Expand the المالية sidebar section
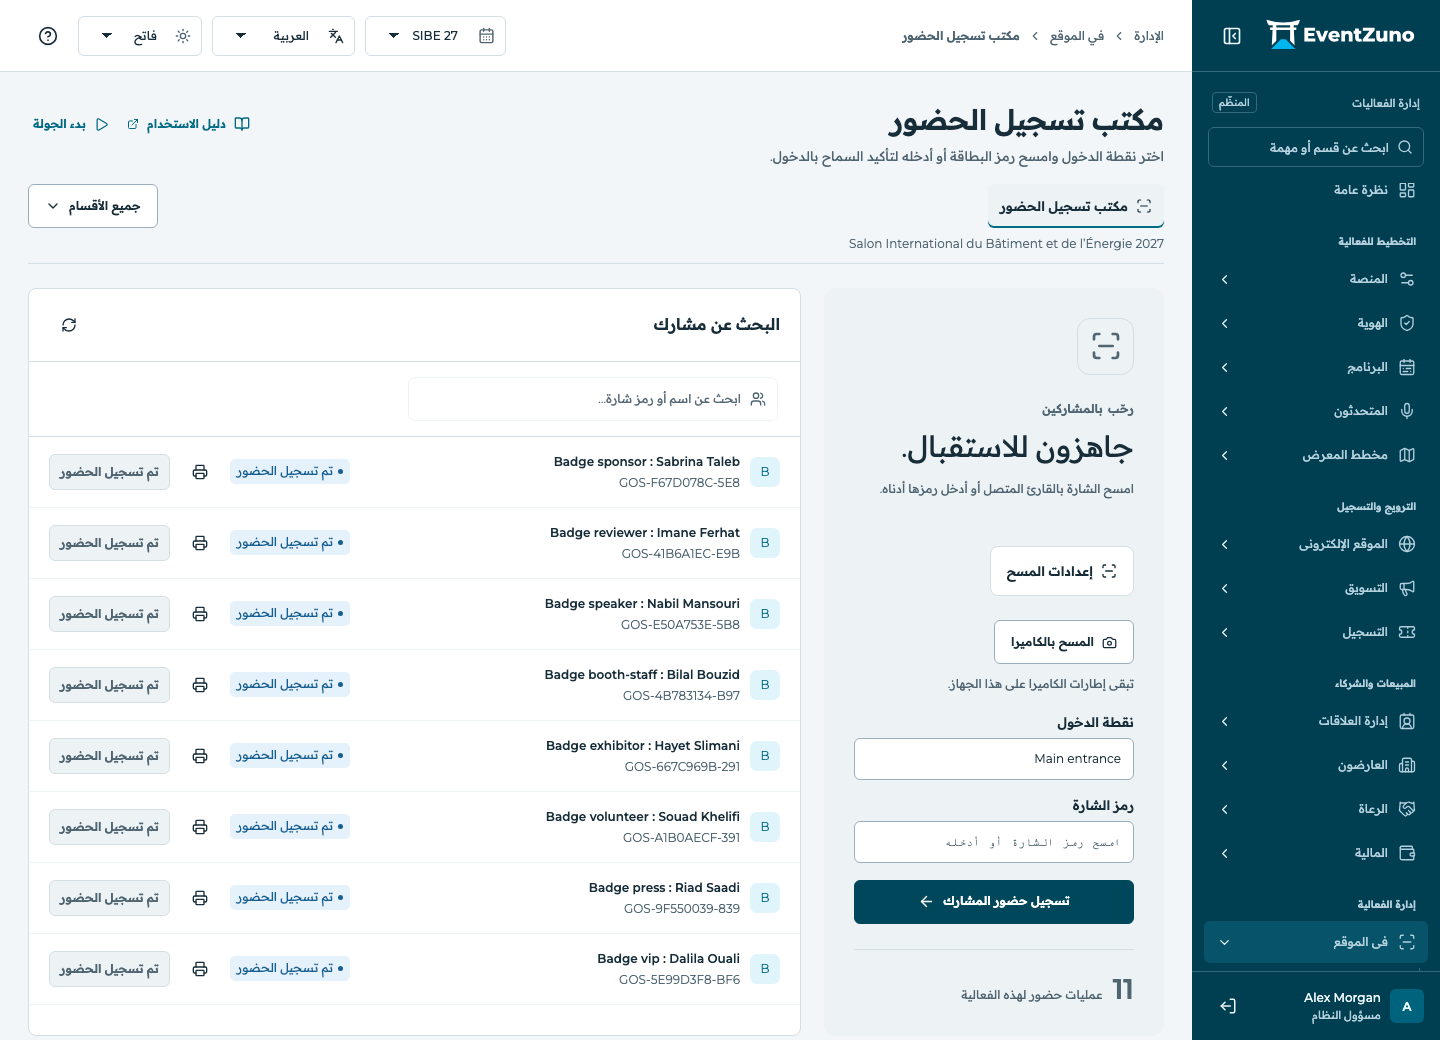This screenshot has height=1040, width=1440. pos(1316,853)
